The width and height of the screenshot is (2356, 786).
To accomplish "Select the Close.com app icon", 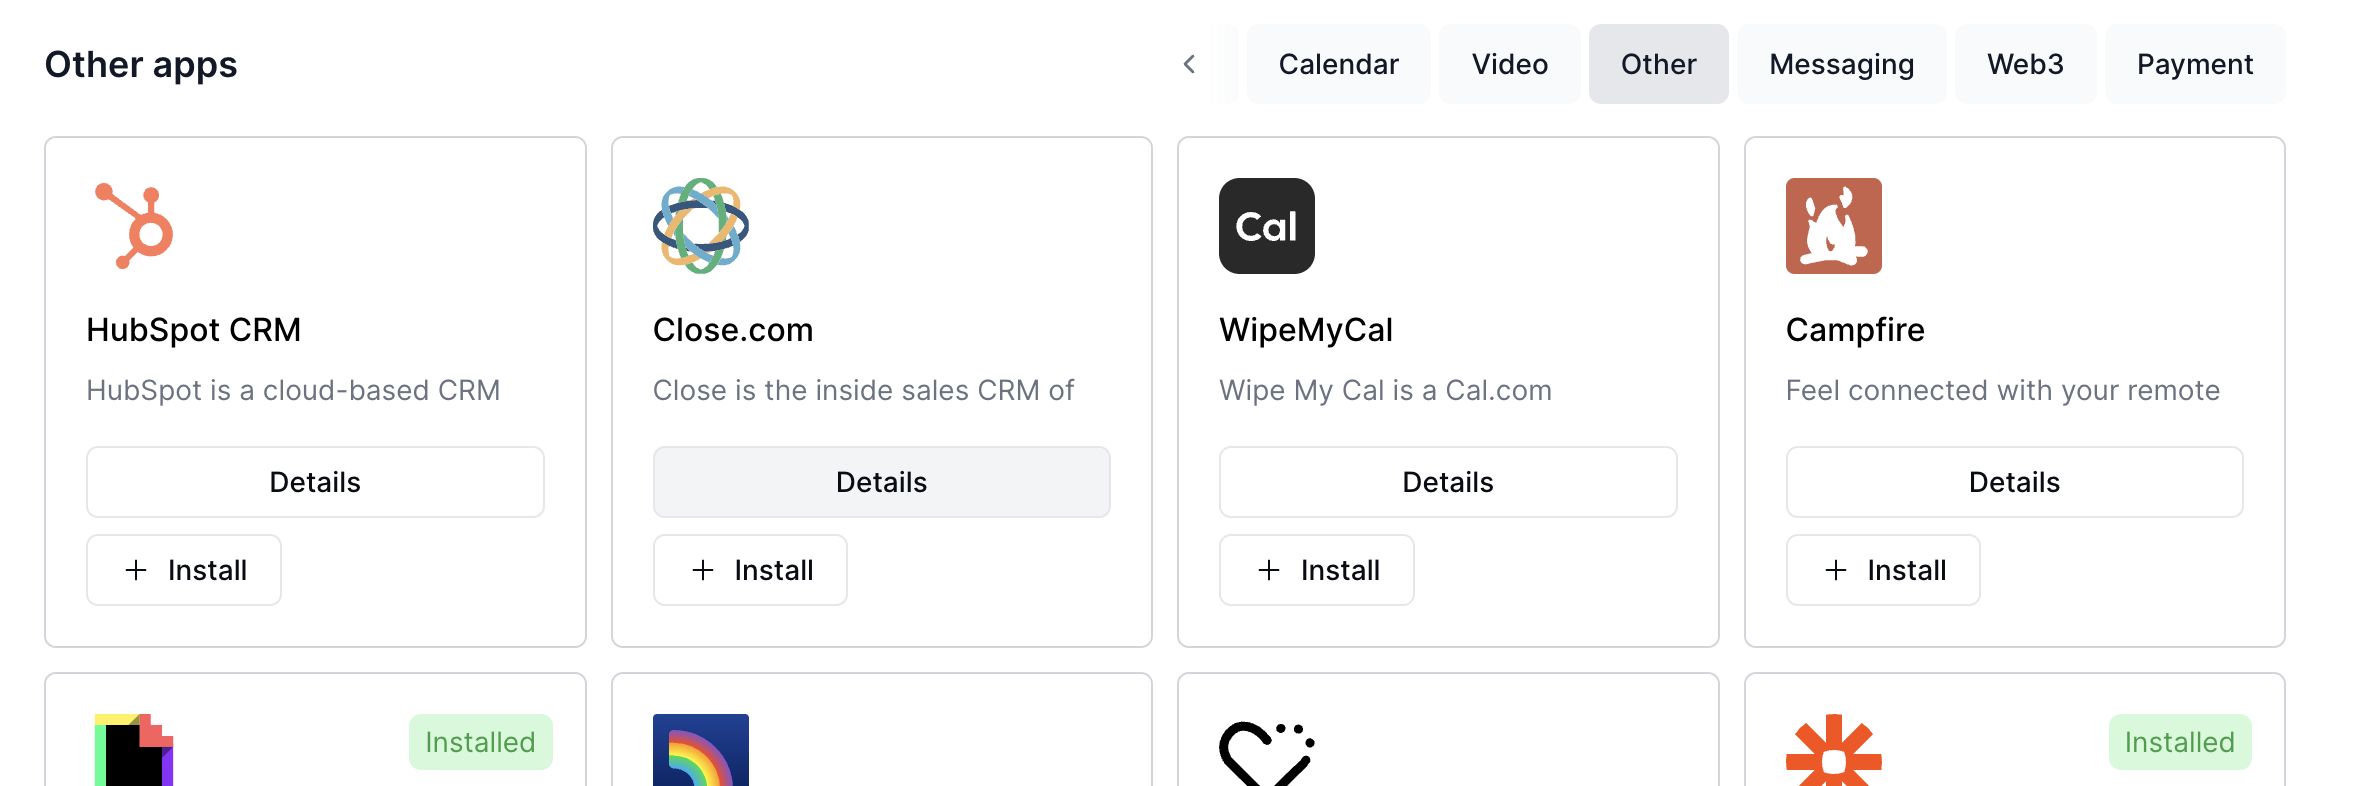I will tap(701, 226).
